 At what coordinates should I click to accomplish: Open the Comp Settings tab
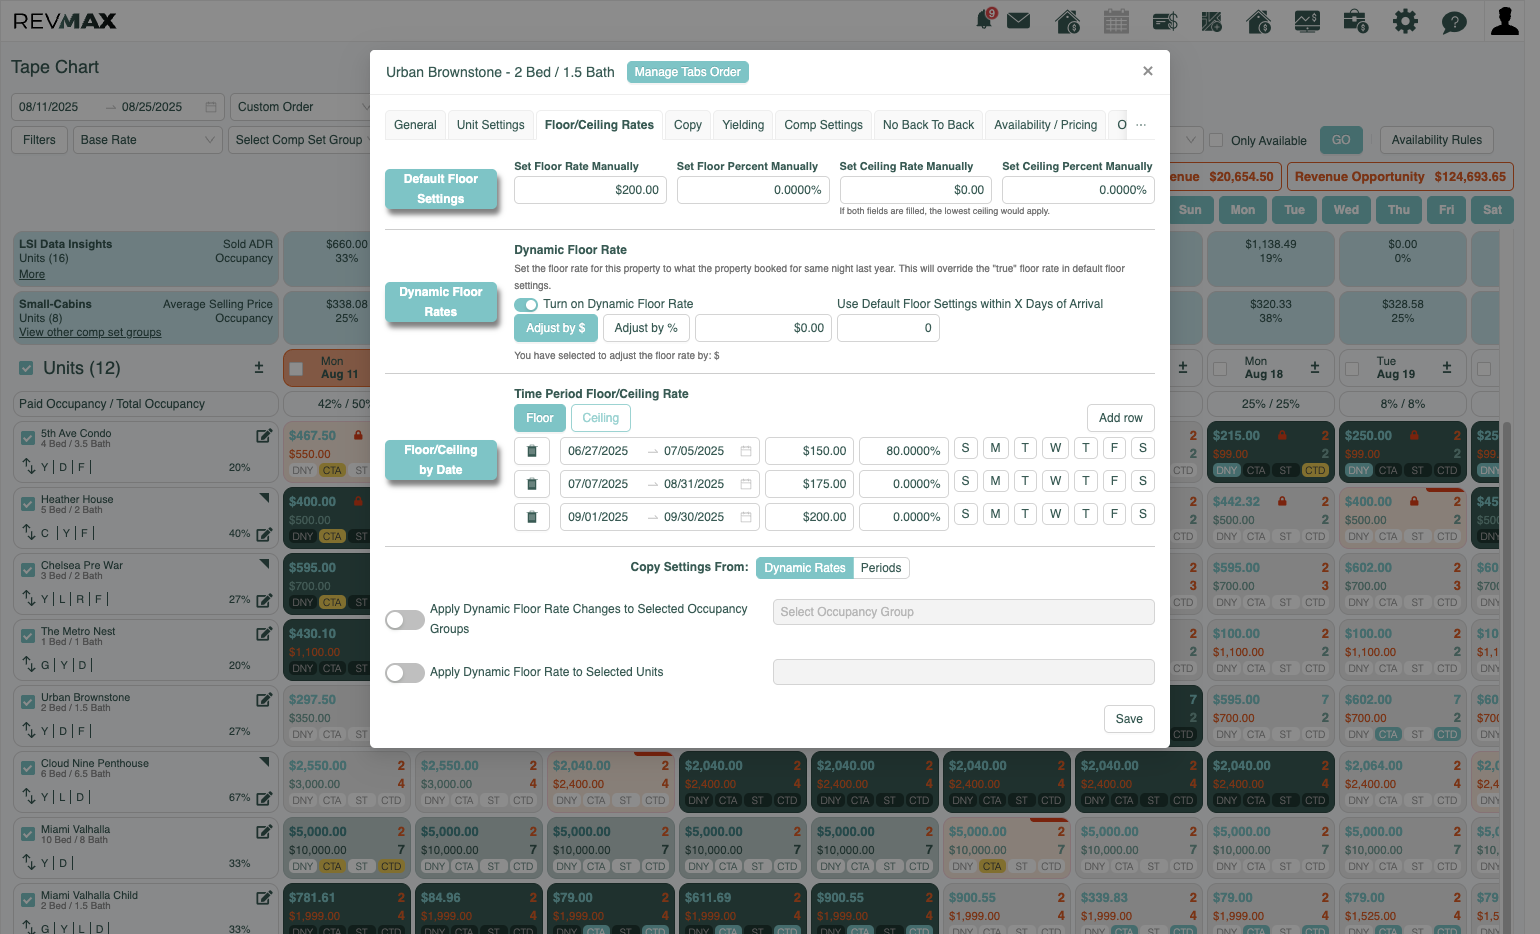pos(824,125)
